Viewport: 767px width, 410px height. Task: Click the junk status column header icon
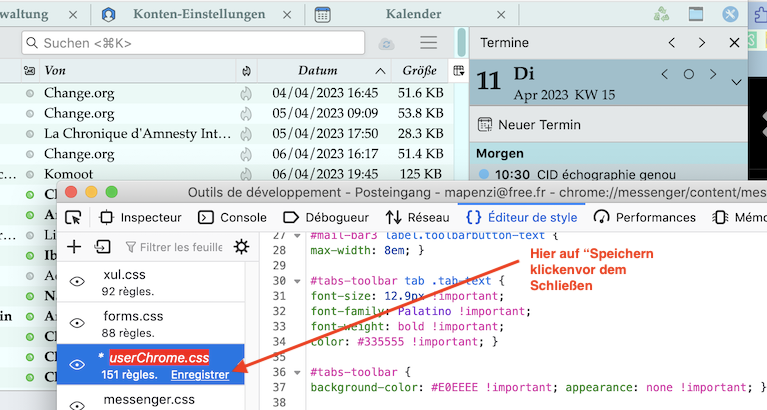coord(247,71)
